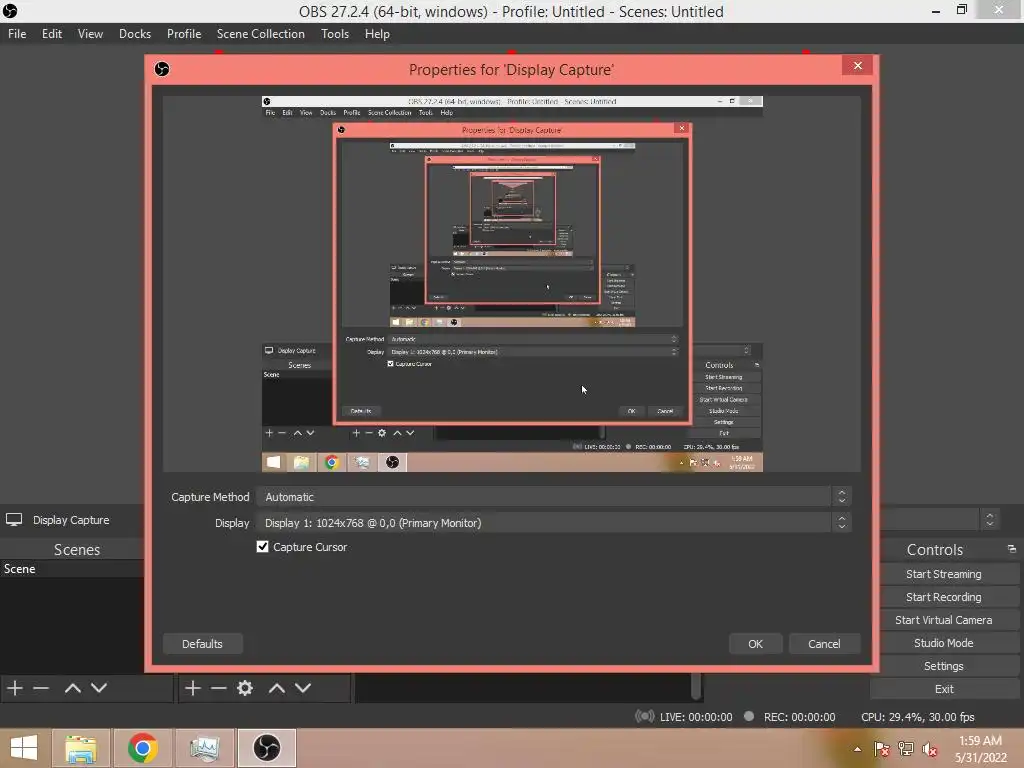Click the OBS logo in Properties title bar
This screenshot has width=1024, height=768.
point(162,69)
